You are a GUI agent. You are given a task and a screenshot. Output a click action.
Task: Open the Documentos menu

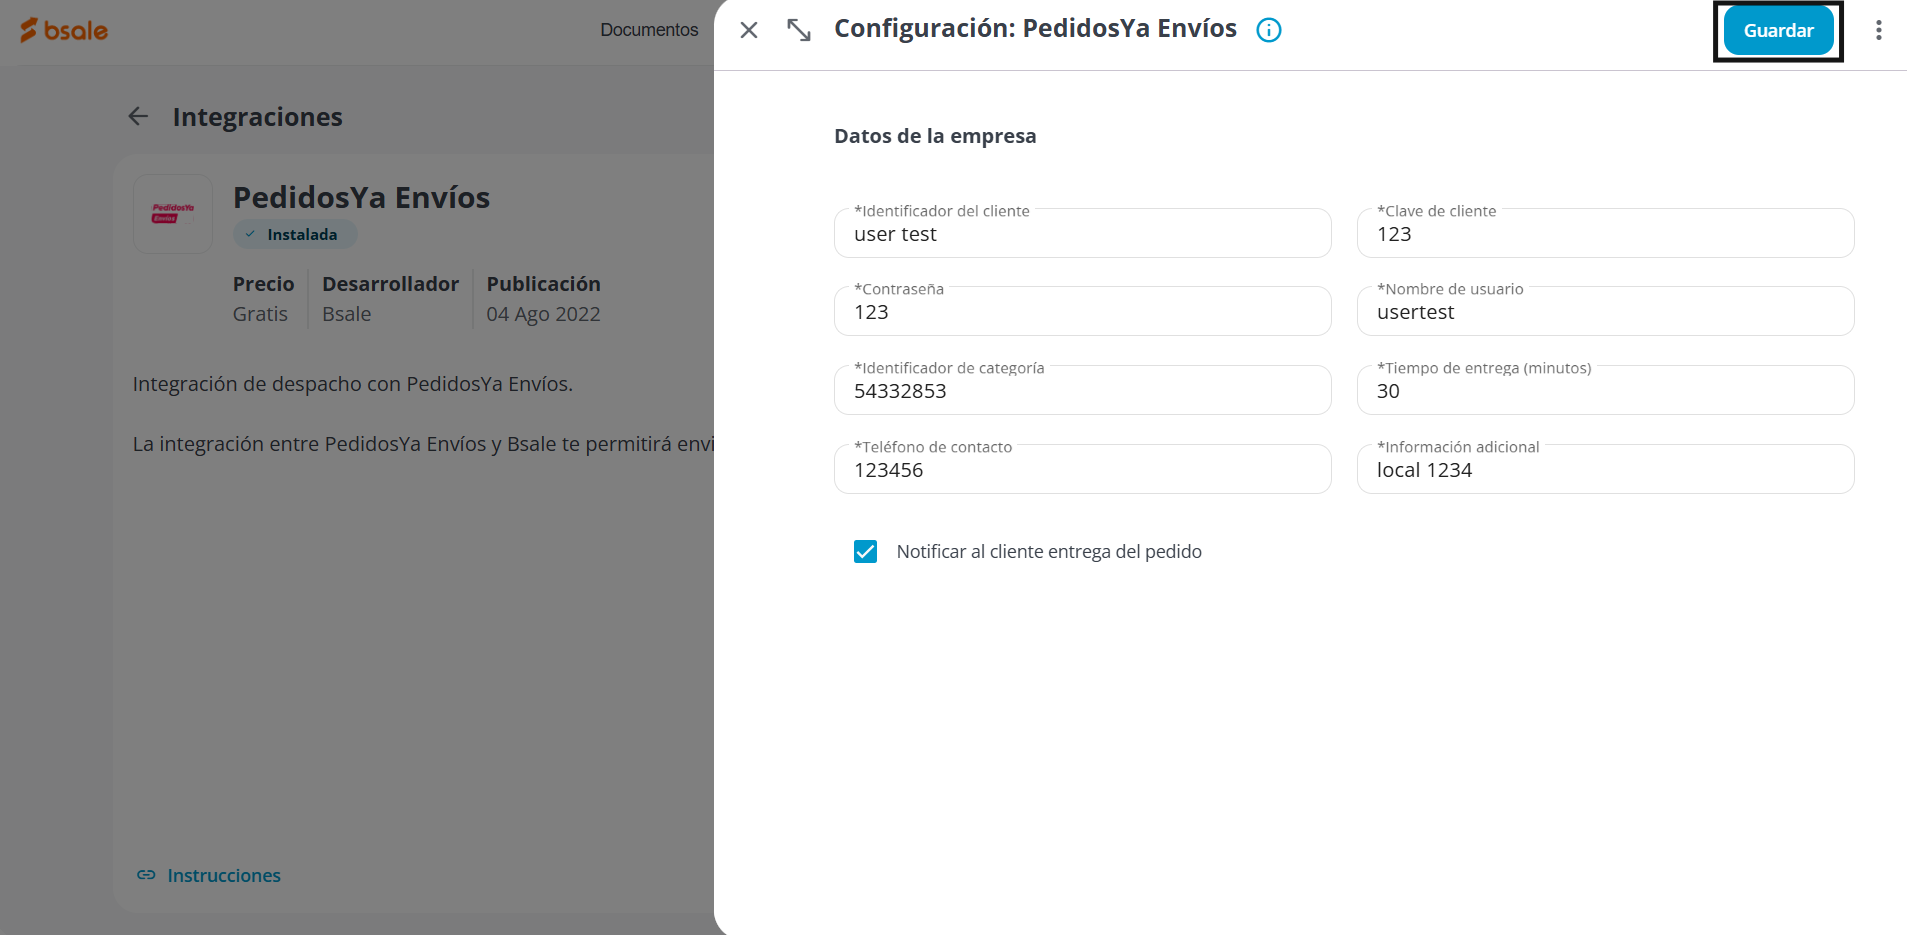[649, 30]
